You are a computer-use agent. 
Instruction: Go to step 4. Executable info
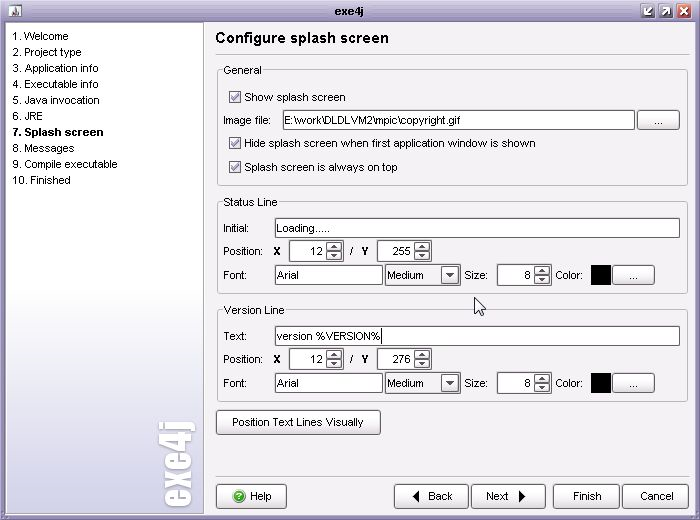tap(55, 84)
